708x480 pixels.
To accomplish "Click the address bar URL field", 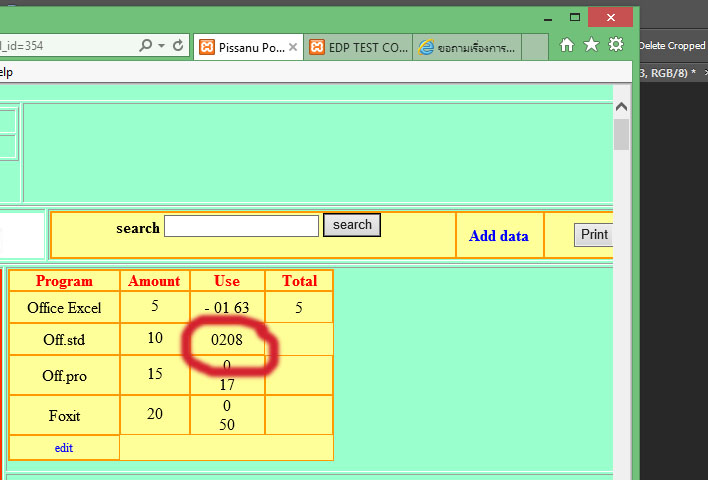I will (x=68, y=46).
